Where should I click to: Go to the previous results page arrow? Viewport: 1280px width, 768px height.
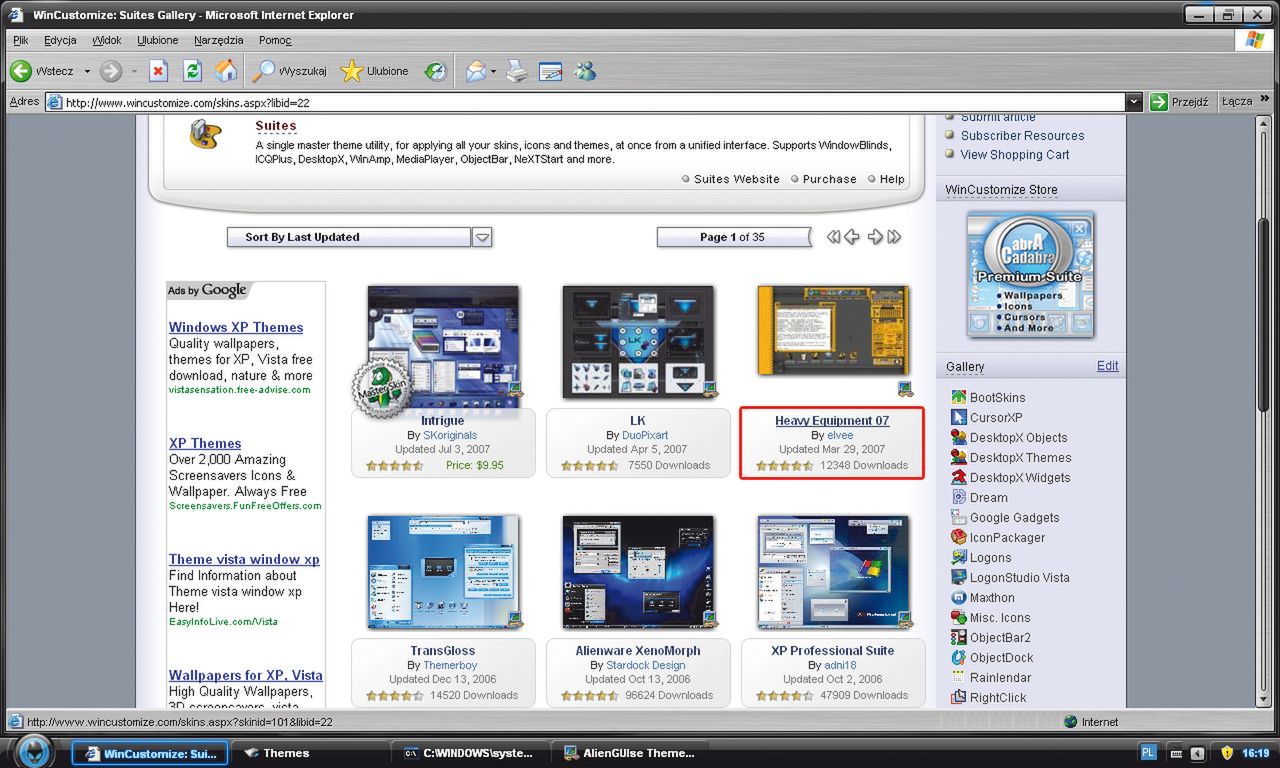[x=852, y=237]
